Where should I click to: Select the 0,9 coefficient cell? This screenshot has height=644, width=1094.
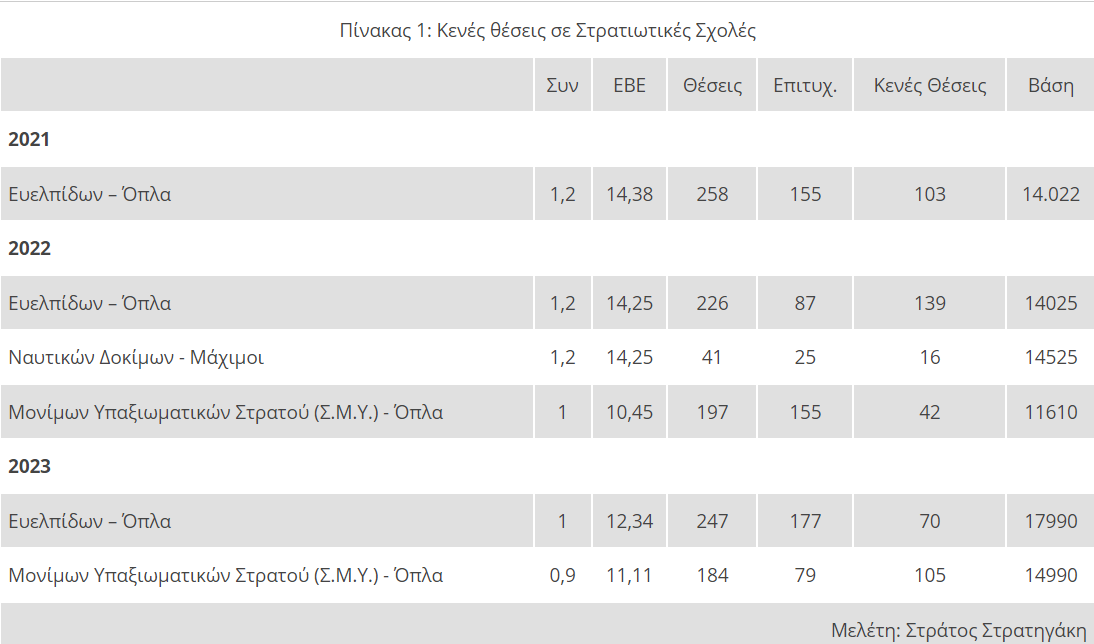(x=562, y=576)
